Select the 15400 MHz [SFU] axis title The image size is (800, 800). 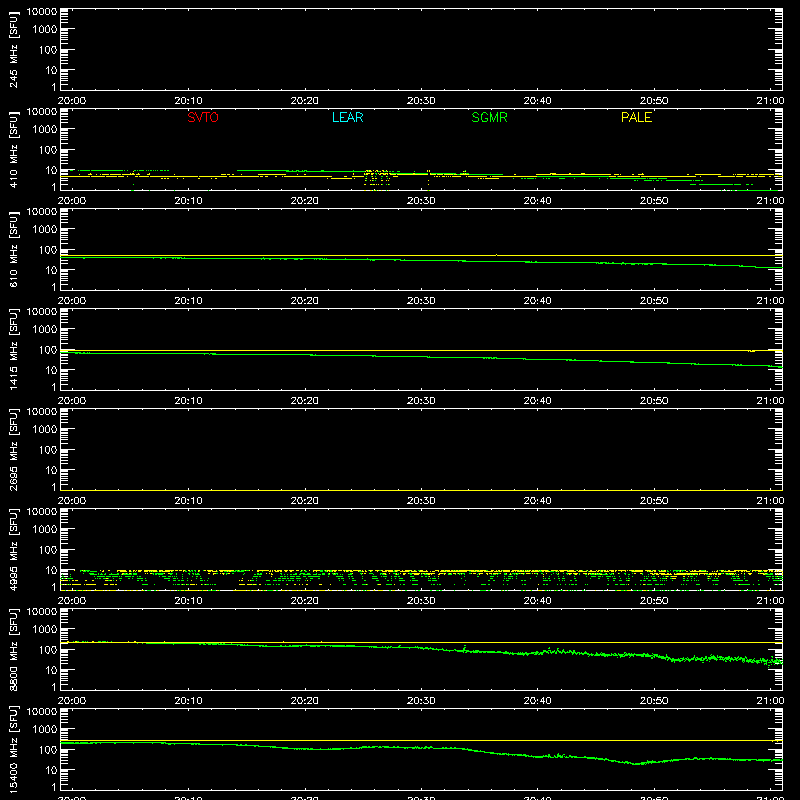tap(13, 749)
